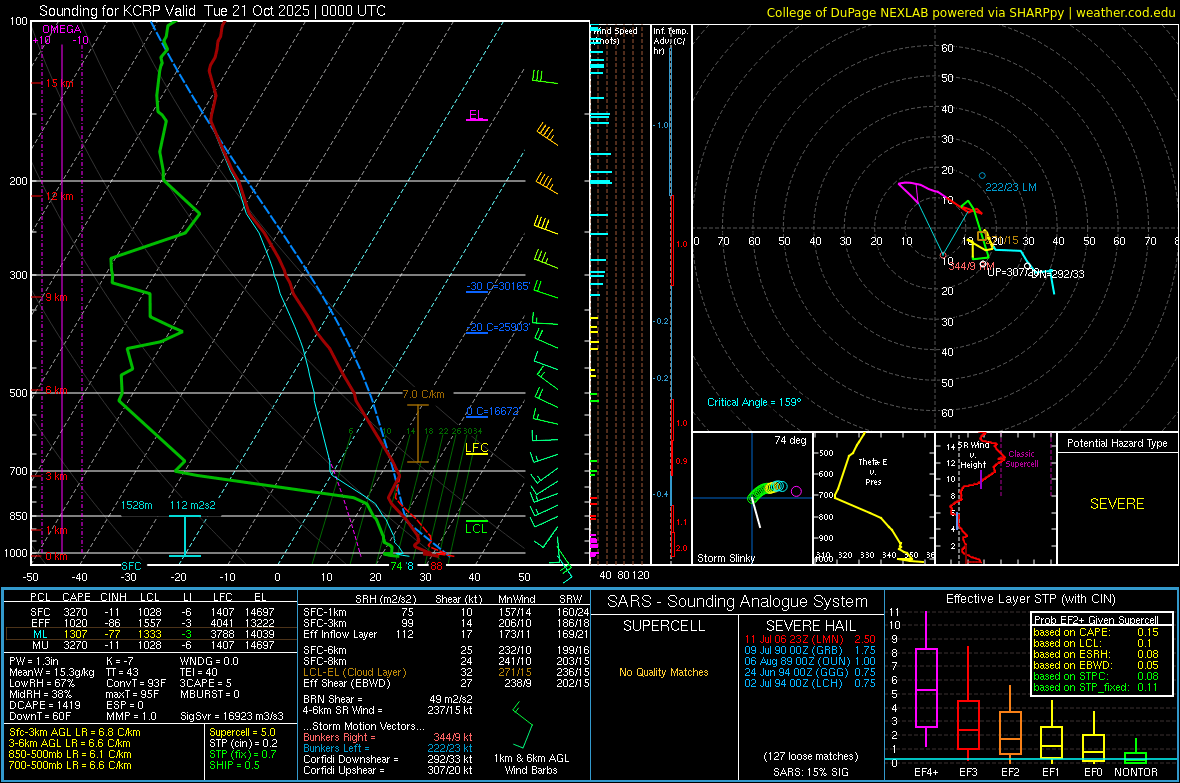Click "Critical Angle = 159°" on hodograph
This screenshot has width=1180, height=783.
pos(754,402)
